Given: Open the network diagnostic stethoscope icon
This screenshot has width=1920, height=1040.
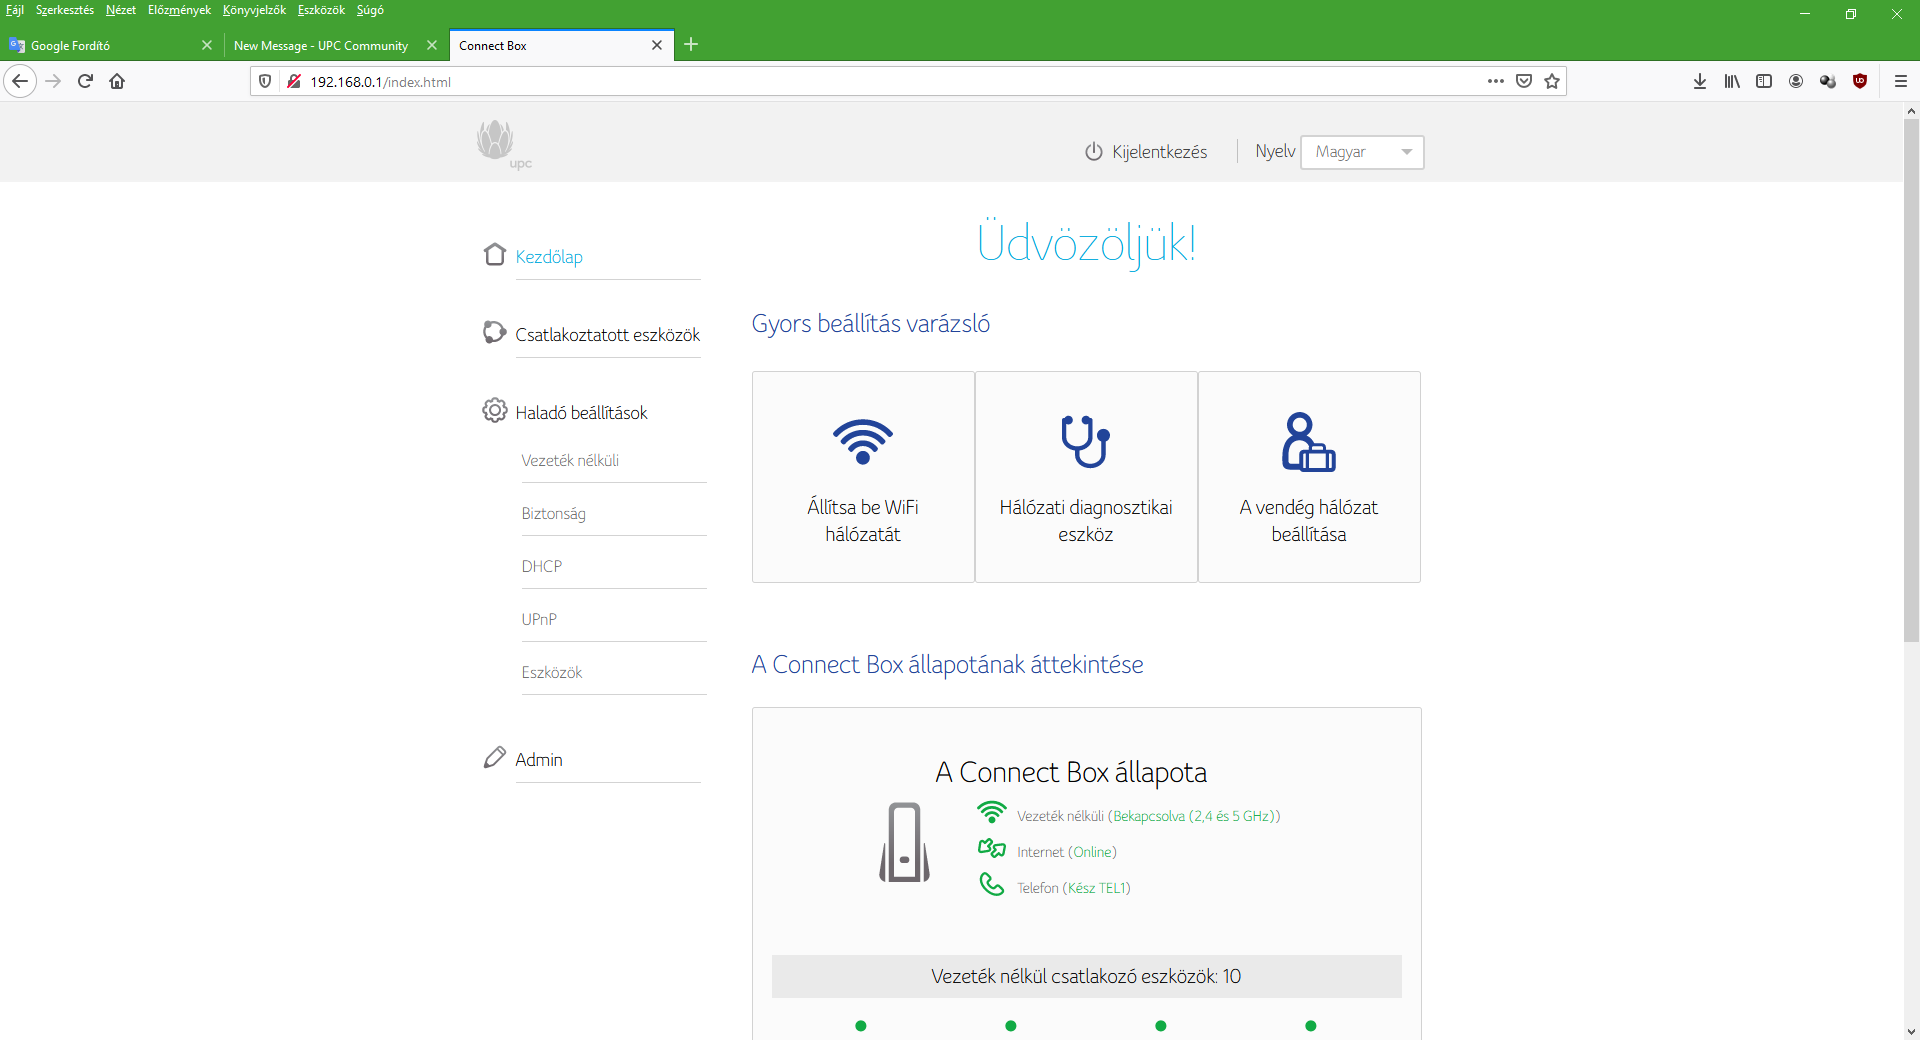Looking at the screenshot, I should (x=1085, y=441).
